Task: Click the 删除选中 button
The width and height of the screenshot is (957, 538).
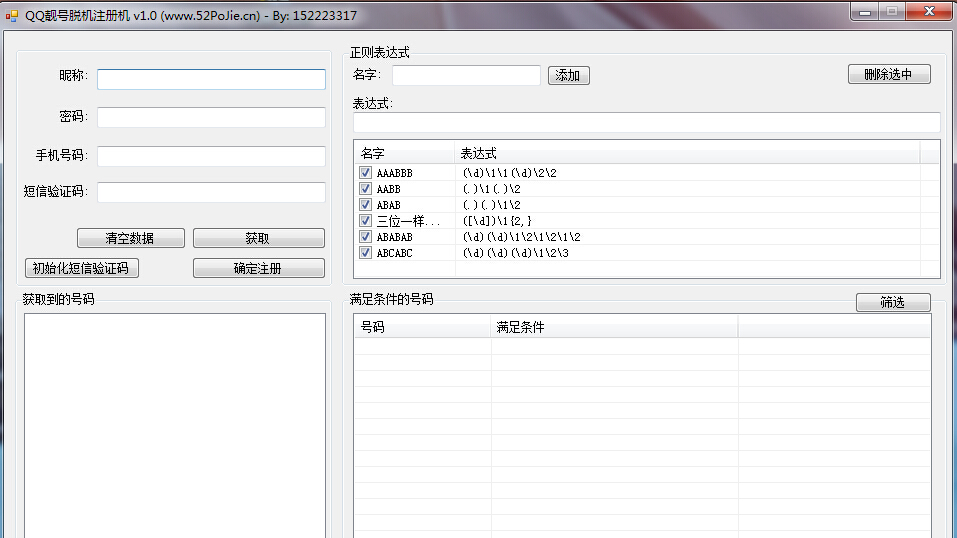Action: (889, 75)
